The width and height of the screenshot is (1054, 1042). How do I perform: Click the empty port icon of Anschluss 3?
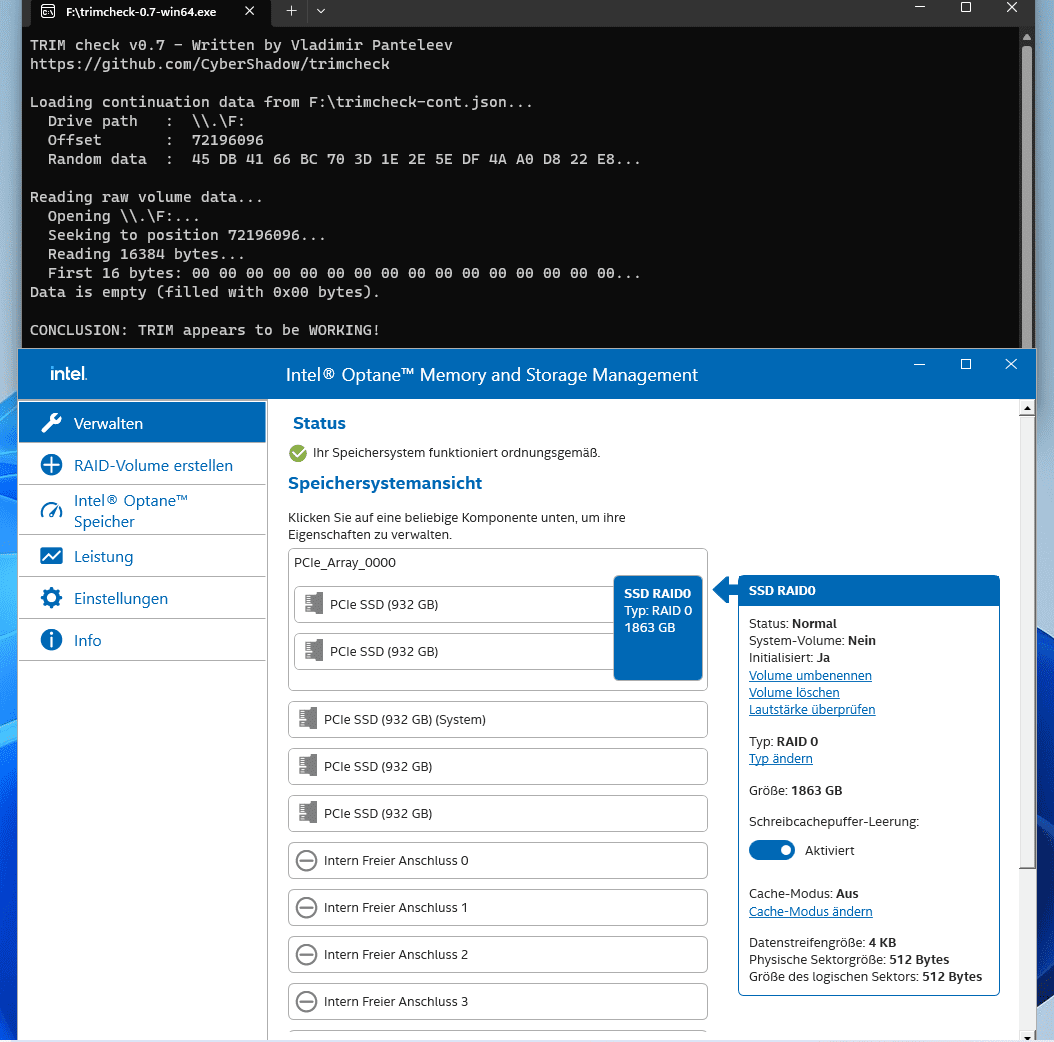(x=307, y=1002)
